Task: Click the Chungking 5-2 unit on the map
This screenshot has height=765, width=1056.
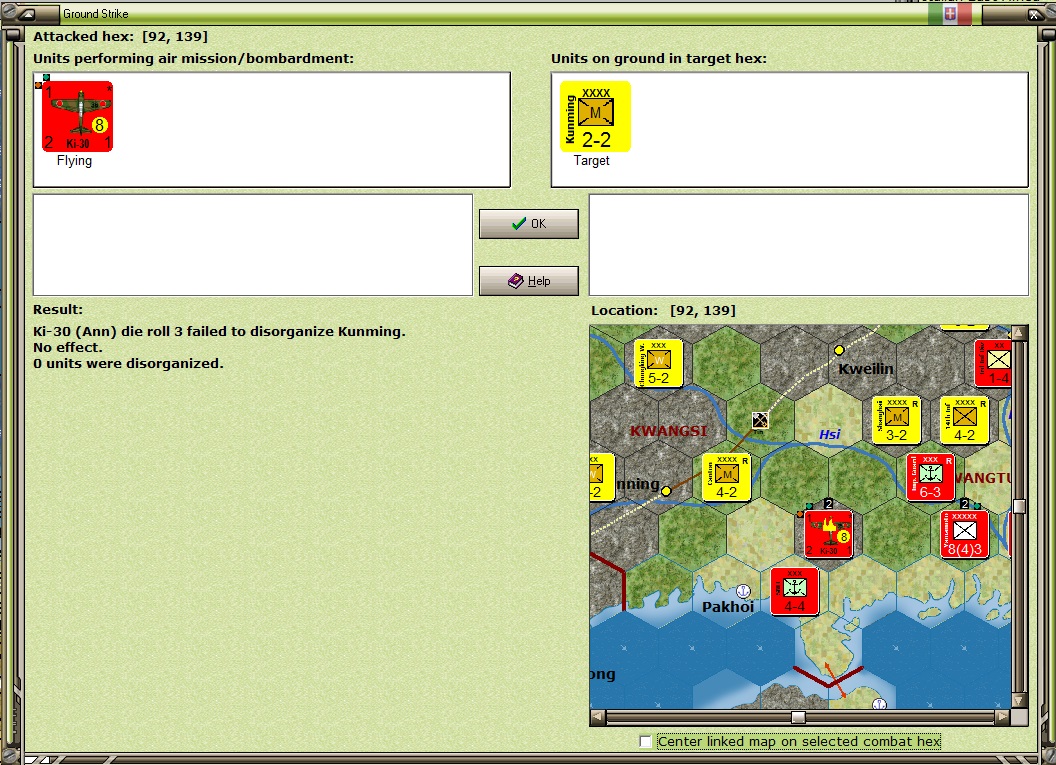Action: pos(658,364)
